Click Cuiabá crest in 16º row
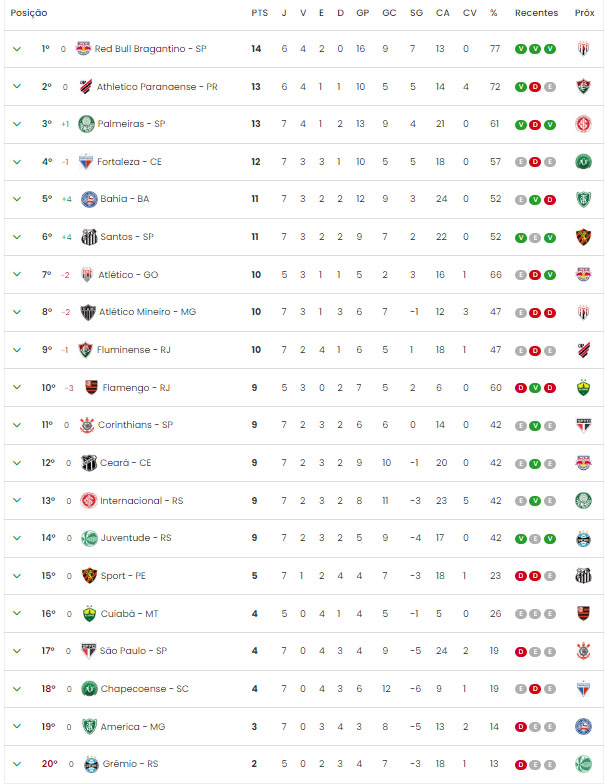This screenshot has width=613, height=784. tap(89, 614)
